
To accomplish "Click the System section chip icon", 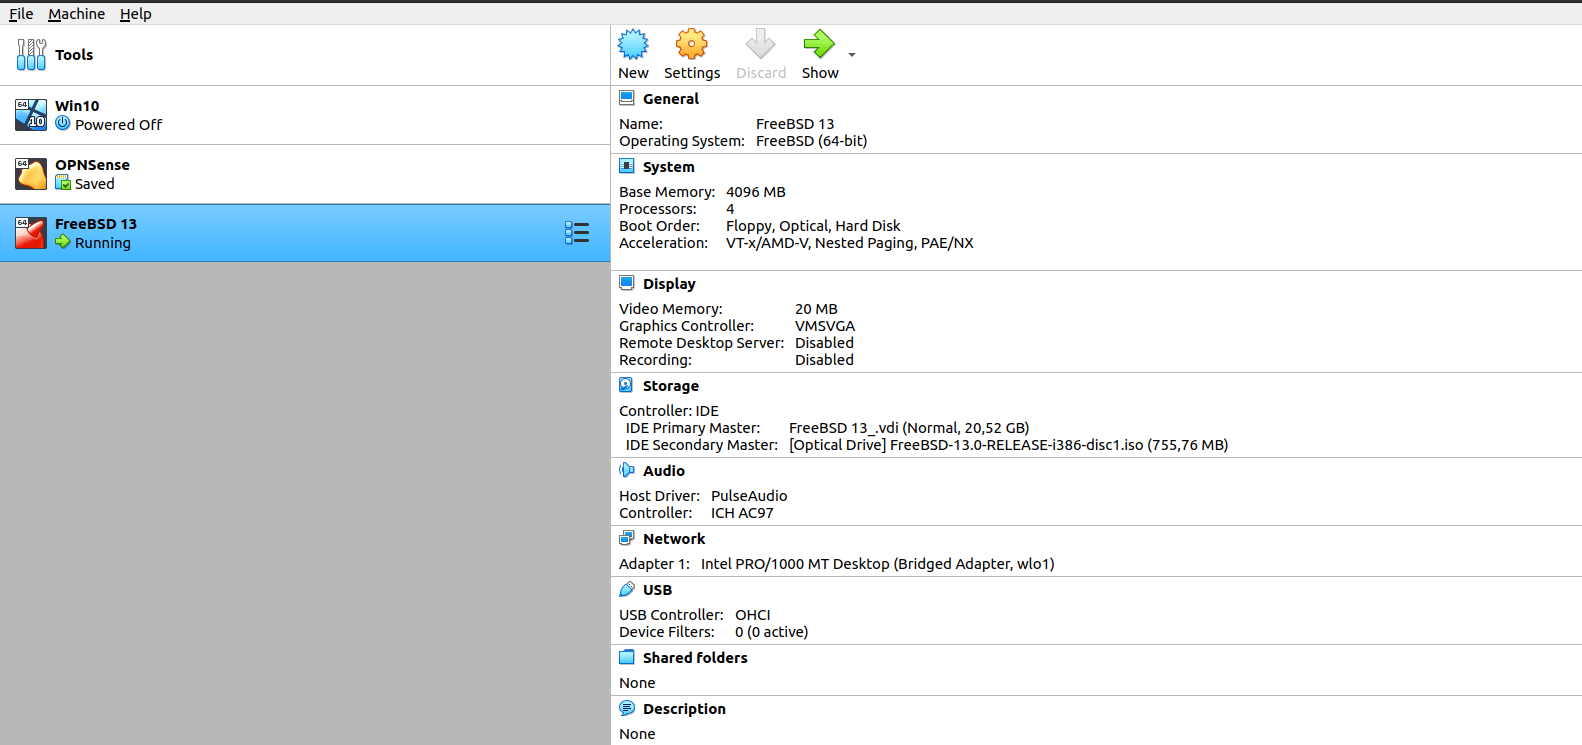I will point(627,166).
